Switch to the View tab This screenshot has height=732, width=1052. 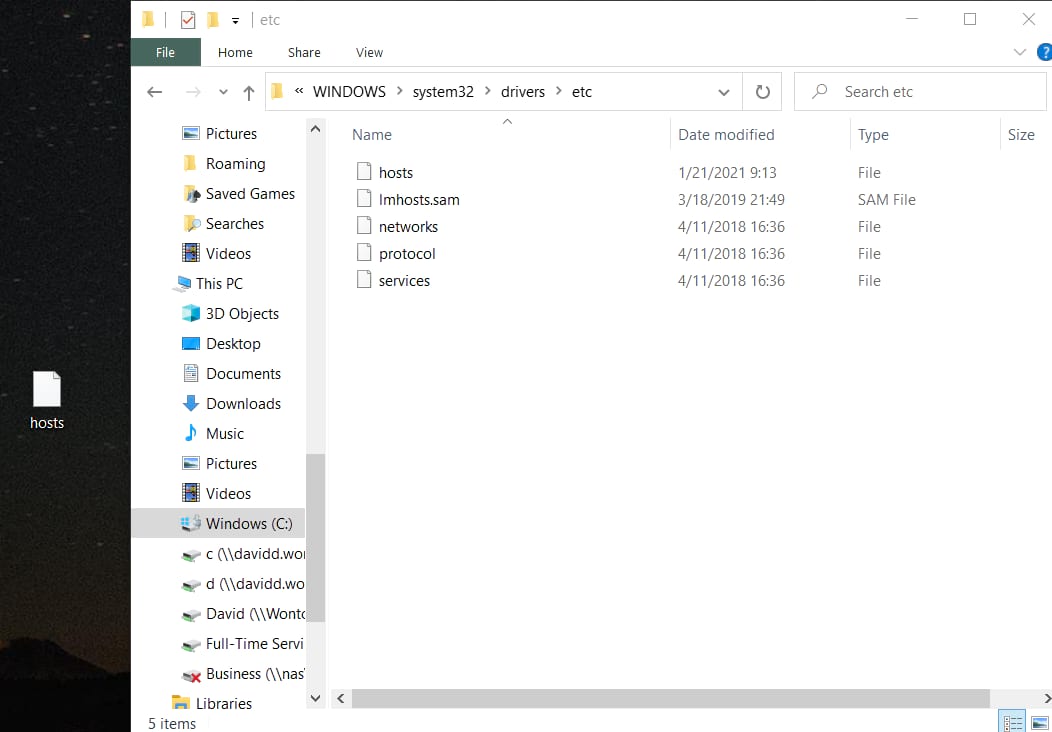(x=369, y=52)
